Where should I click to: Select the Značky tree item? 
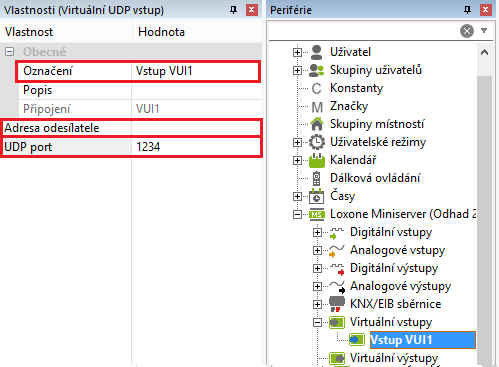pos(349,106)
